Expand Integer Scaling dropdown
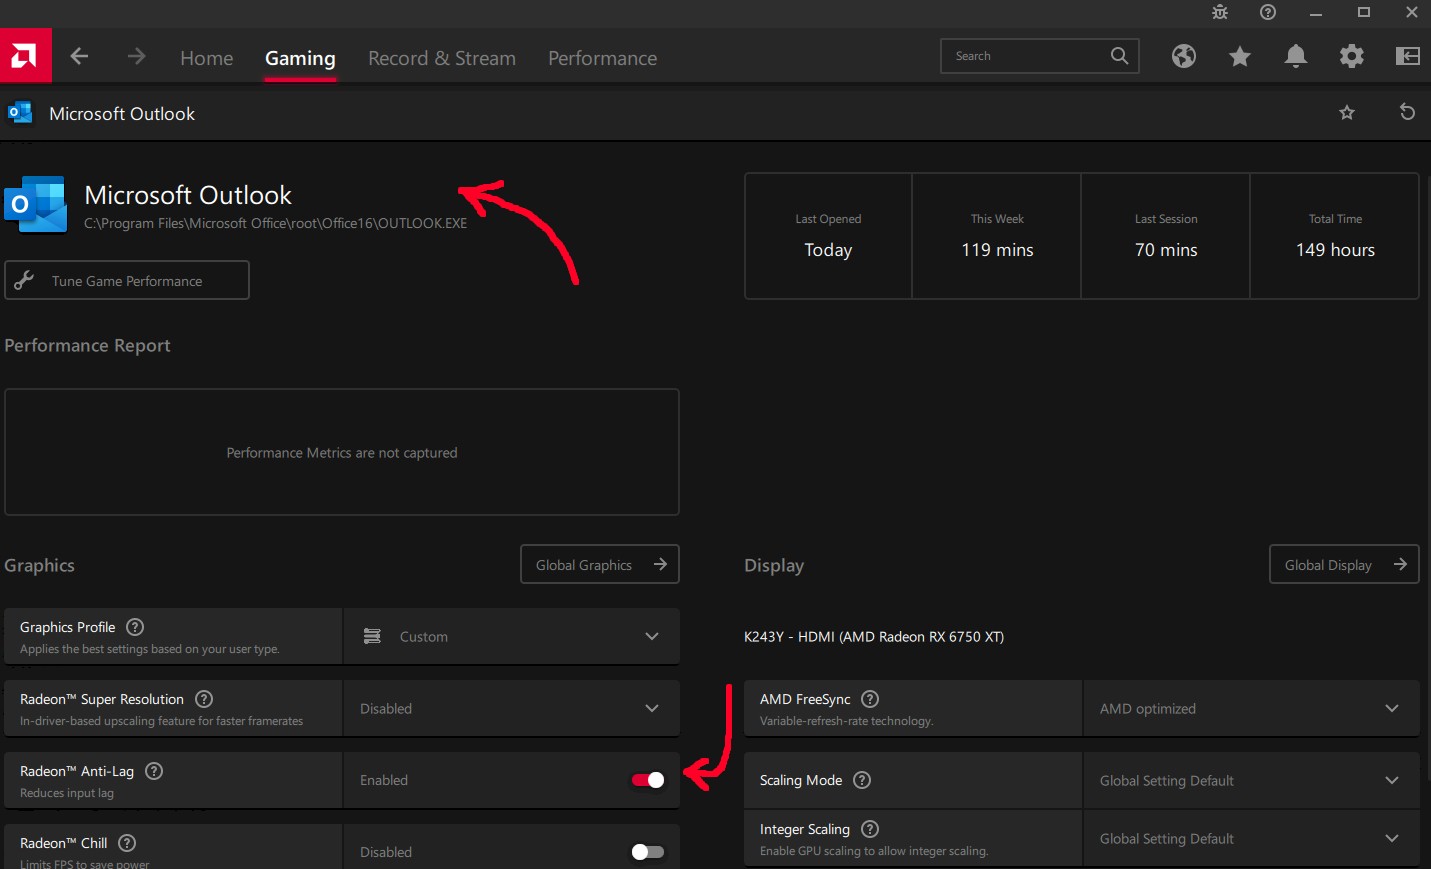The width and height of the screenshot is (1431, 869). 1251,838
